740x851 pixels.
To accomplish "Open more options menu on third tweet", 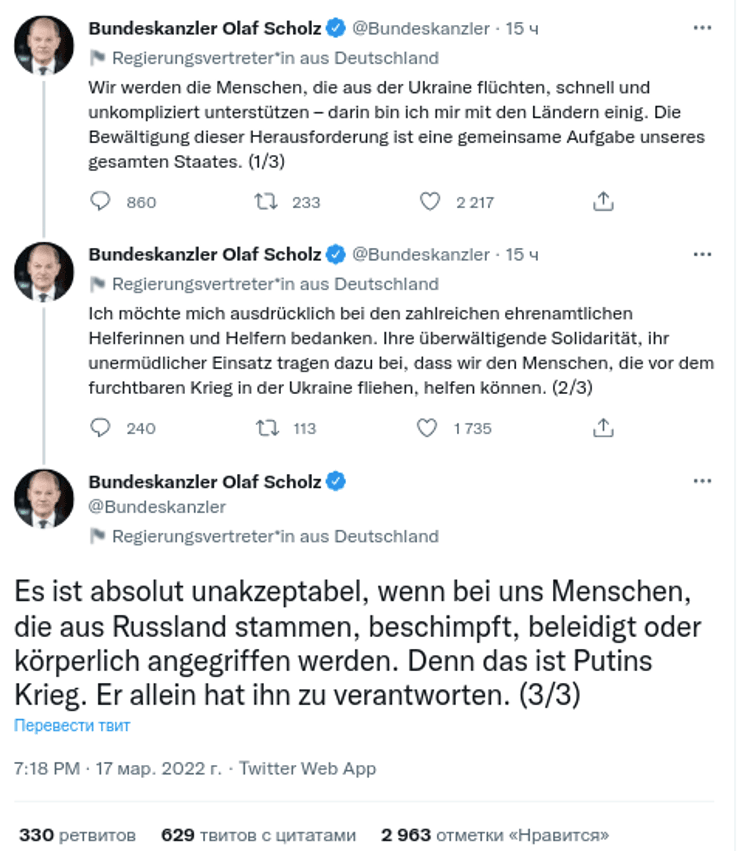I will click(x=702, y=481).
